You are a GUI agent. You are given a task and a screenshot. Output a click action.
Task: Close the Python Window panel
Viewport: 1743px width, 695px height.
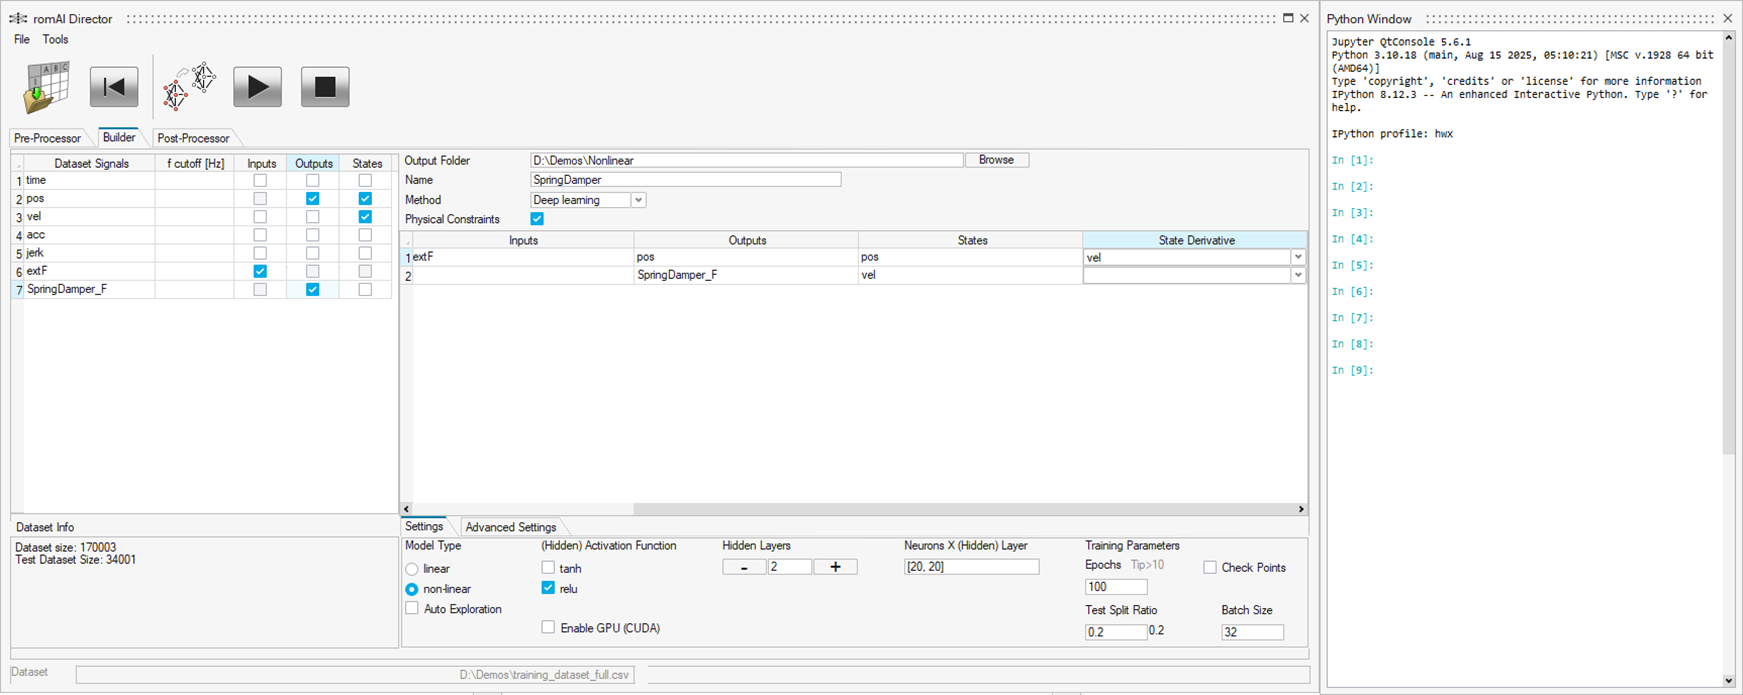(1727, 18)
